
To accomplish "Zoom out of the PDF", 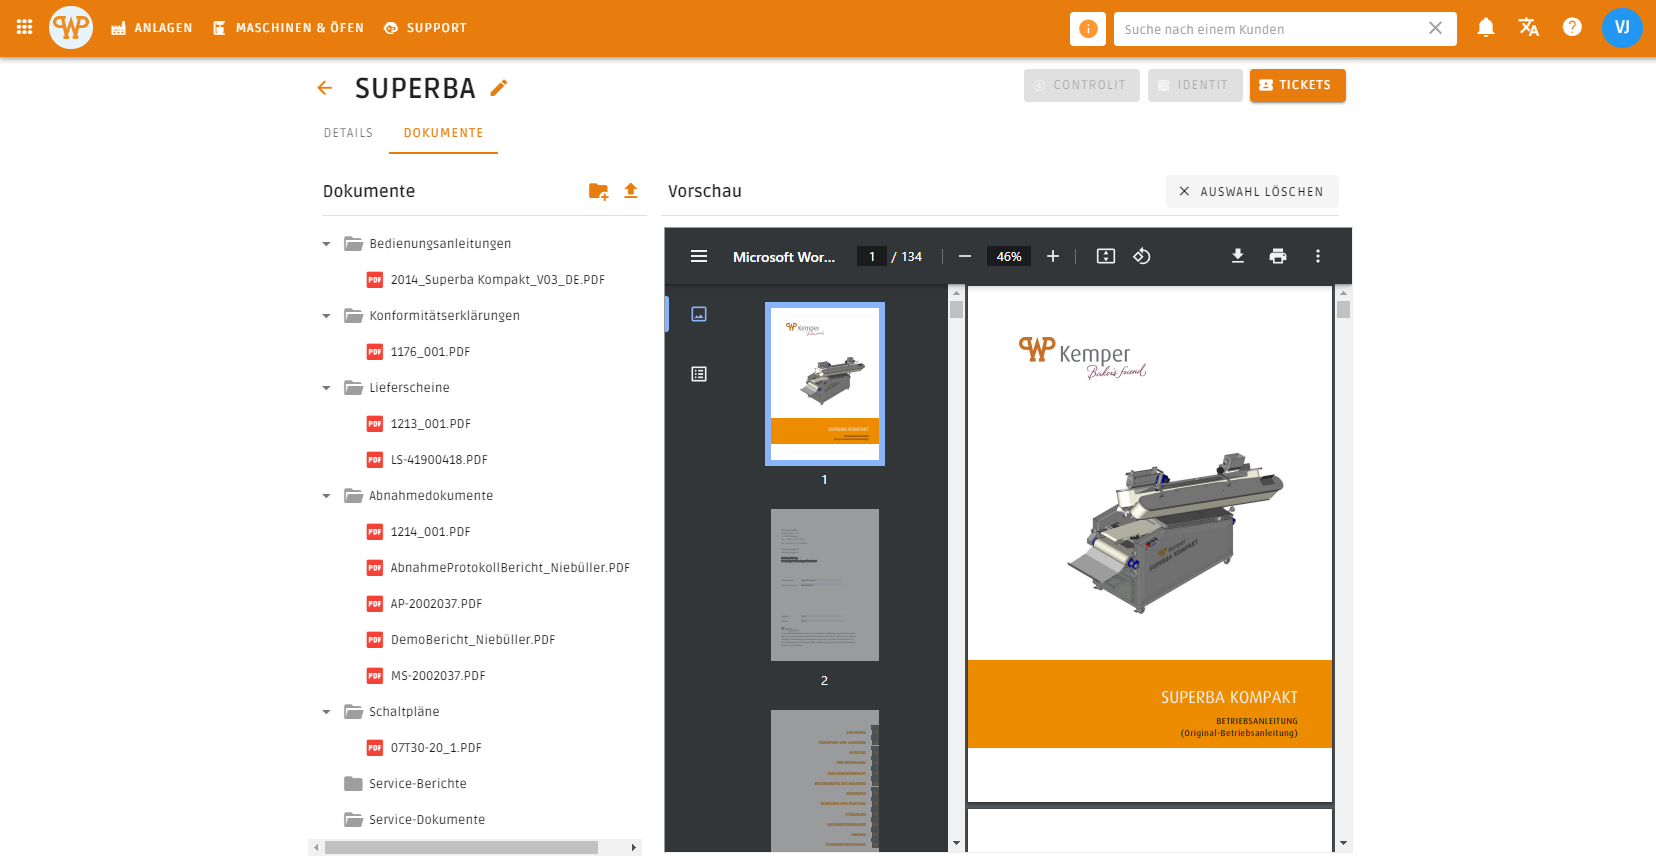I will [x=965, y=256].
